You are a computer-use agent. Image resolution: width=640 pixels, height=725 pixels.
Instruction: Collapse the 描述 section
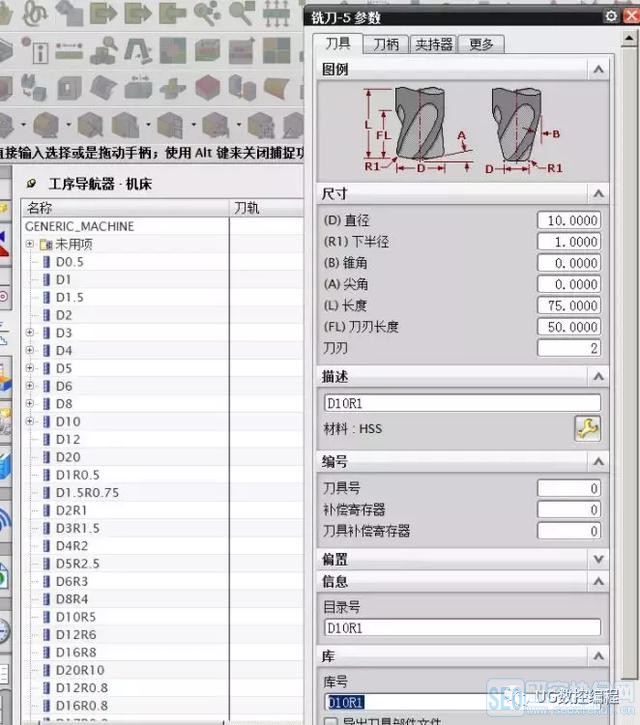pyautogui.click(x=598, y=376)
